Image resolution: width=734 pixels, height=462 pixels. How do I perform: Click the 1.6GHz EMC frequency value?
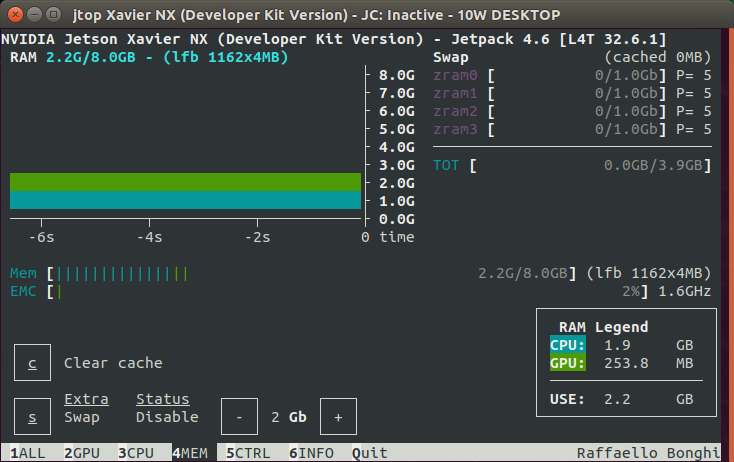684,291
